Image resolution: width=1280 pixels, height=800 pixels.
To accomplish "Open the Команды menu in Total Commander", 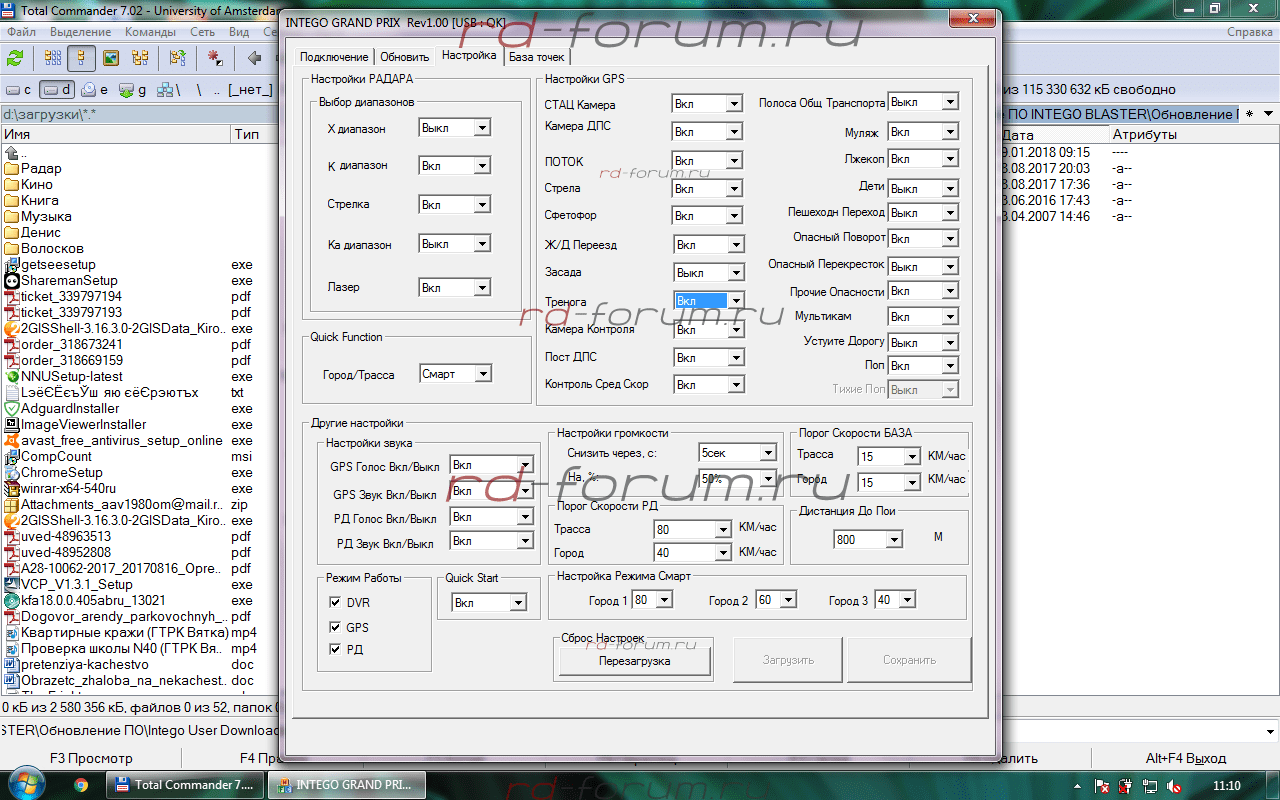I will pos(151,32).
